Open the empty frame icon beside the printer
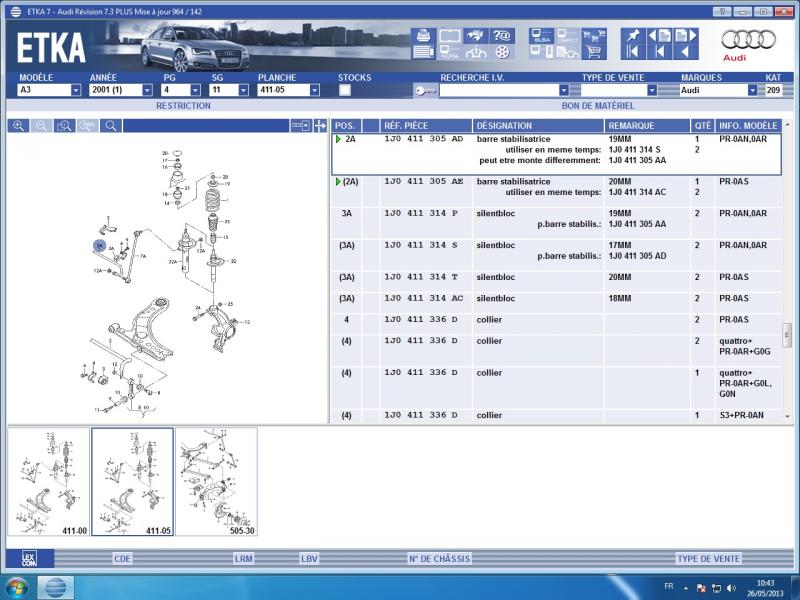Screen dimensions: 800x600 (449, 36)
